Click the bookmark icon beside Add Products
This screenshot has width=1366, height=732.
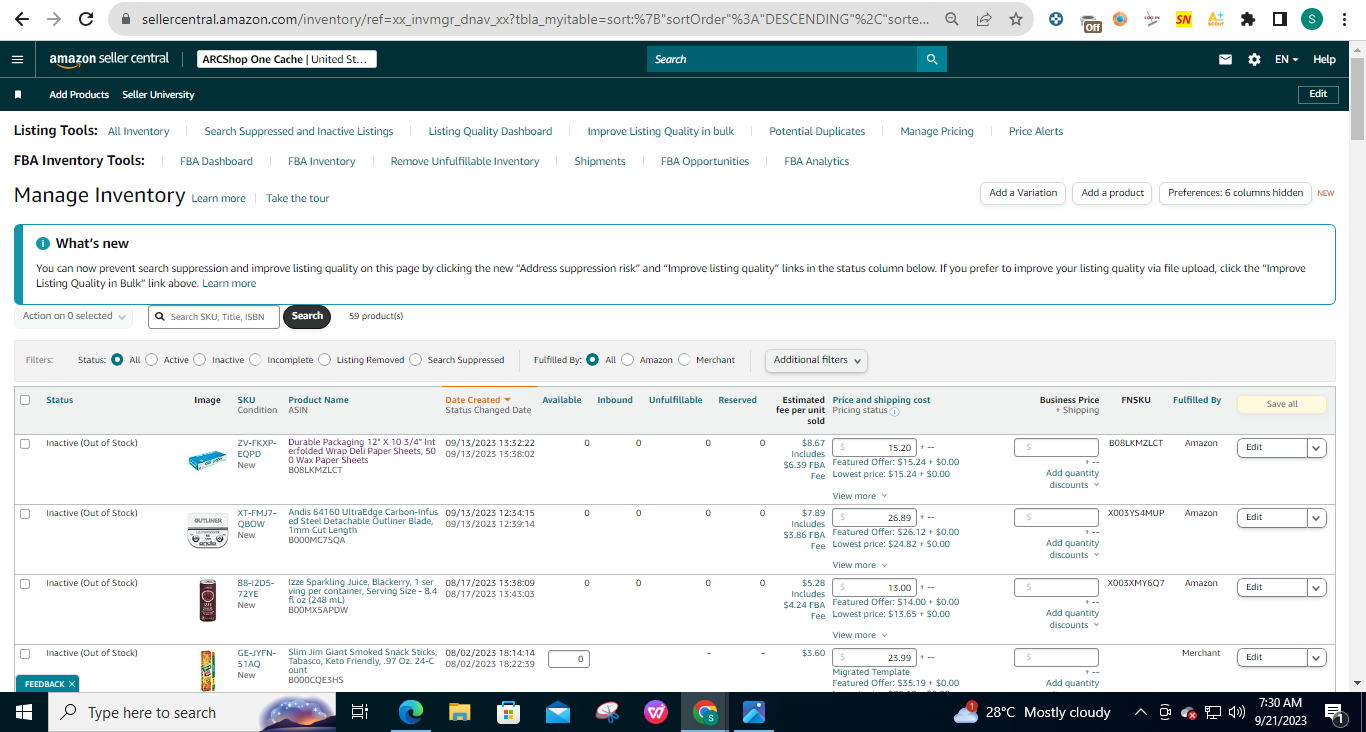click(18, 95)
